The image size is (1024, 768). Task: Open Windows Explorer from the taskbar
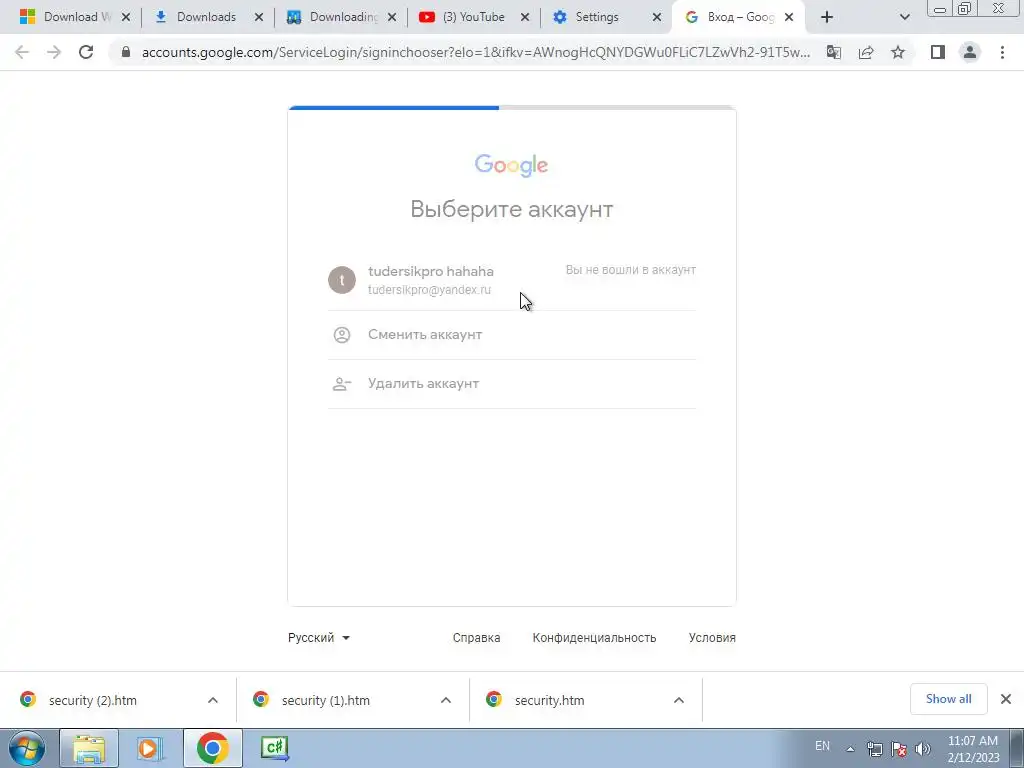(x=89, y=748)
